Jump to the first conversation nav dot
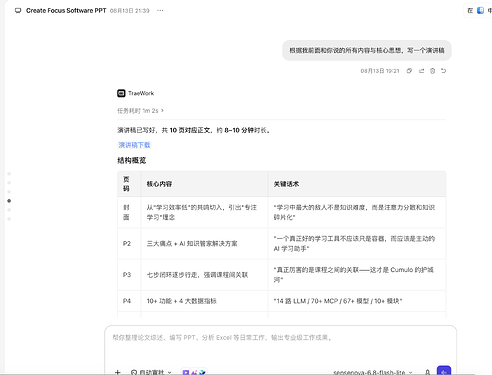 pos(9,174)
